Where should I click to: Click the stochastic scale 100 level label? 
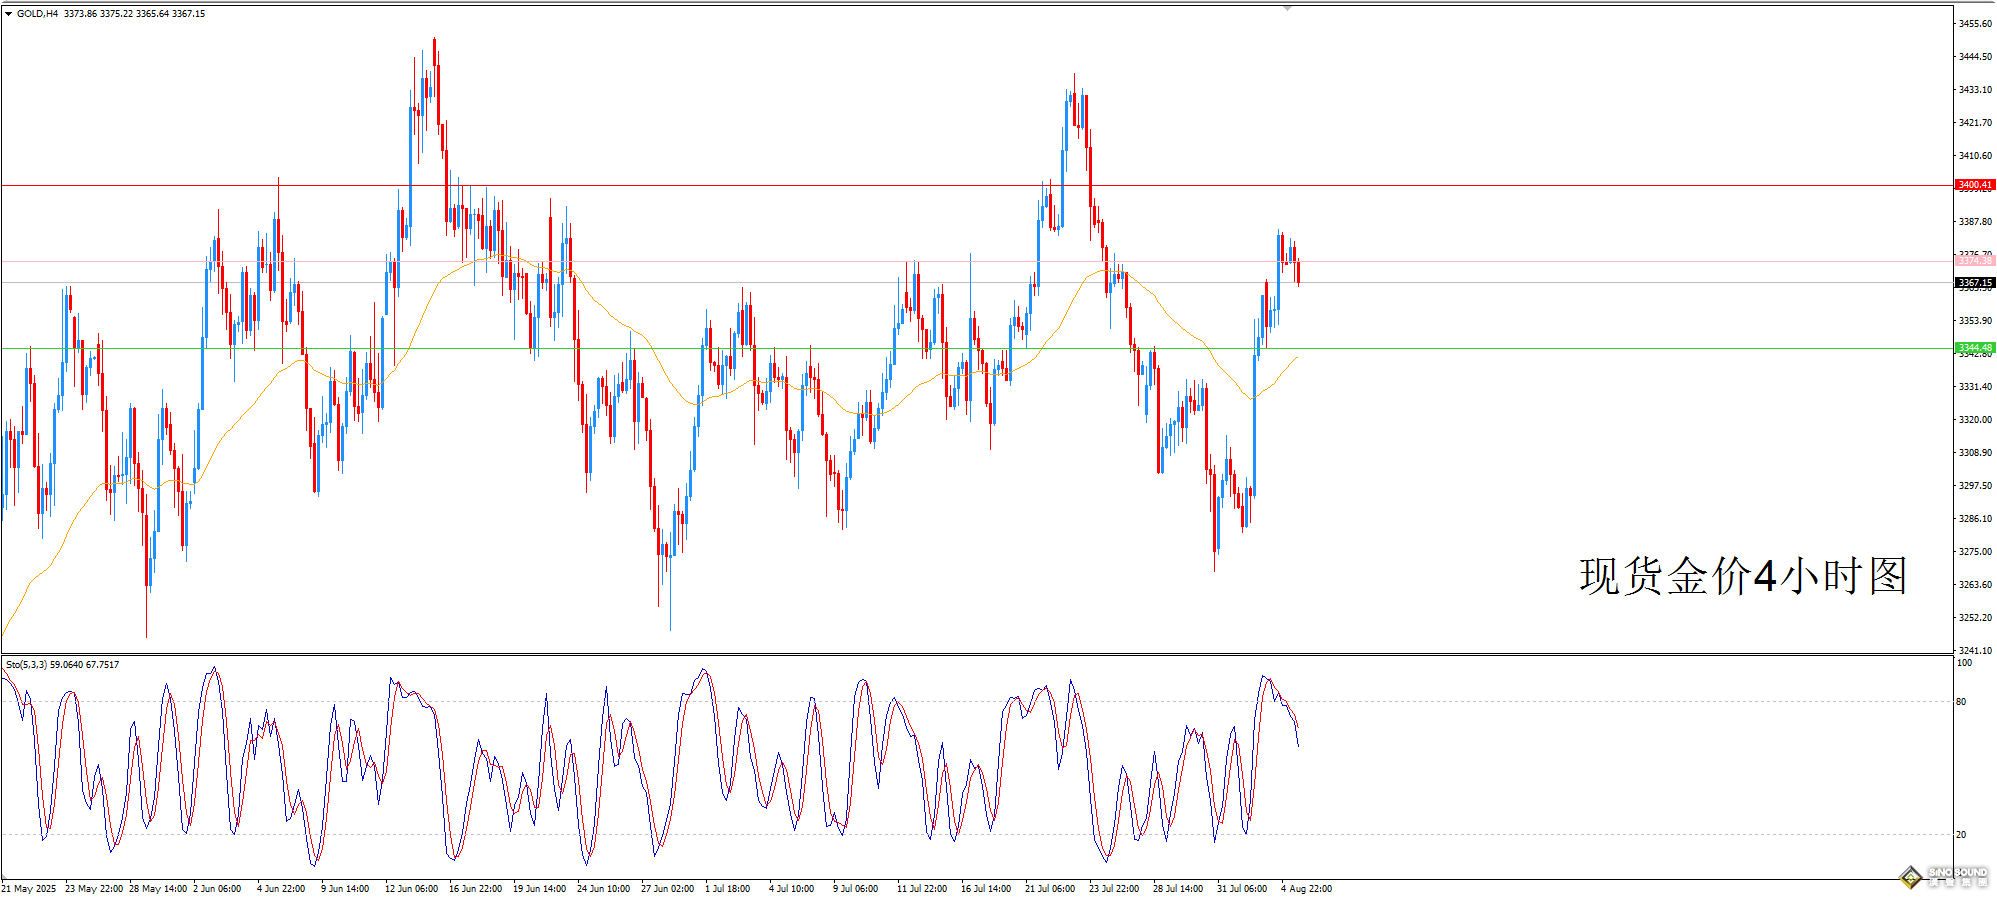(x=1964, y=663)
